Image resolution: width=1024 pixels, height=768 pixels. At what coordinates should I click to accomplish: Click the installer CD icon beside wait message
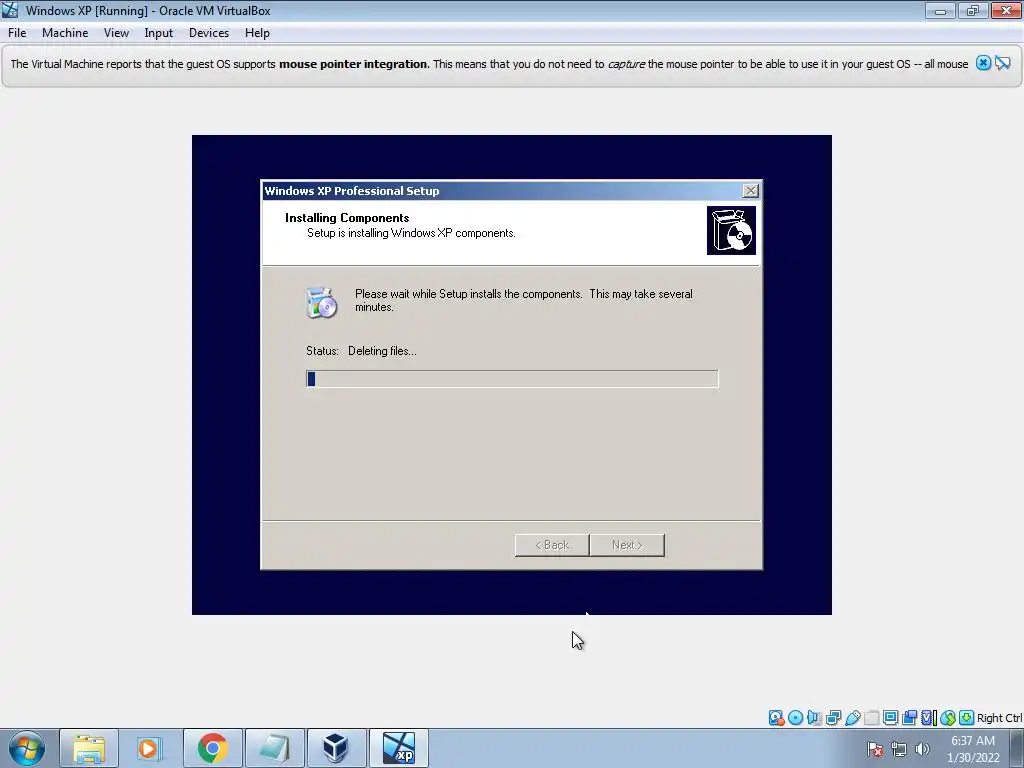tap(321, 303)
